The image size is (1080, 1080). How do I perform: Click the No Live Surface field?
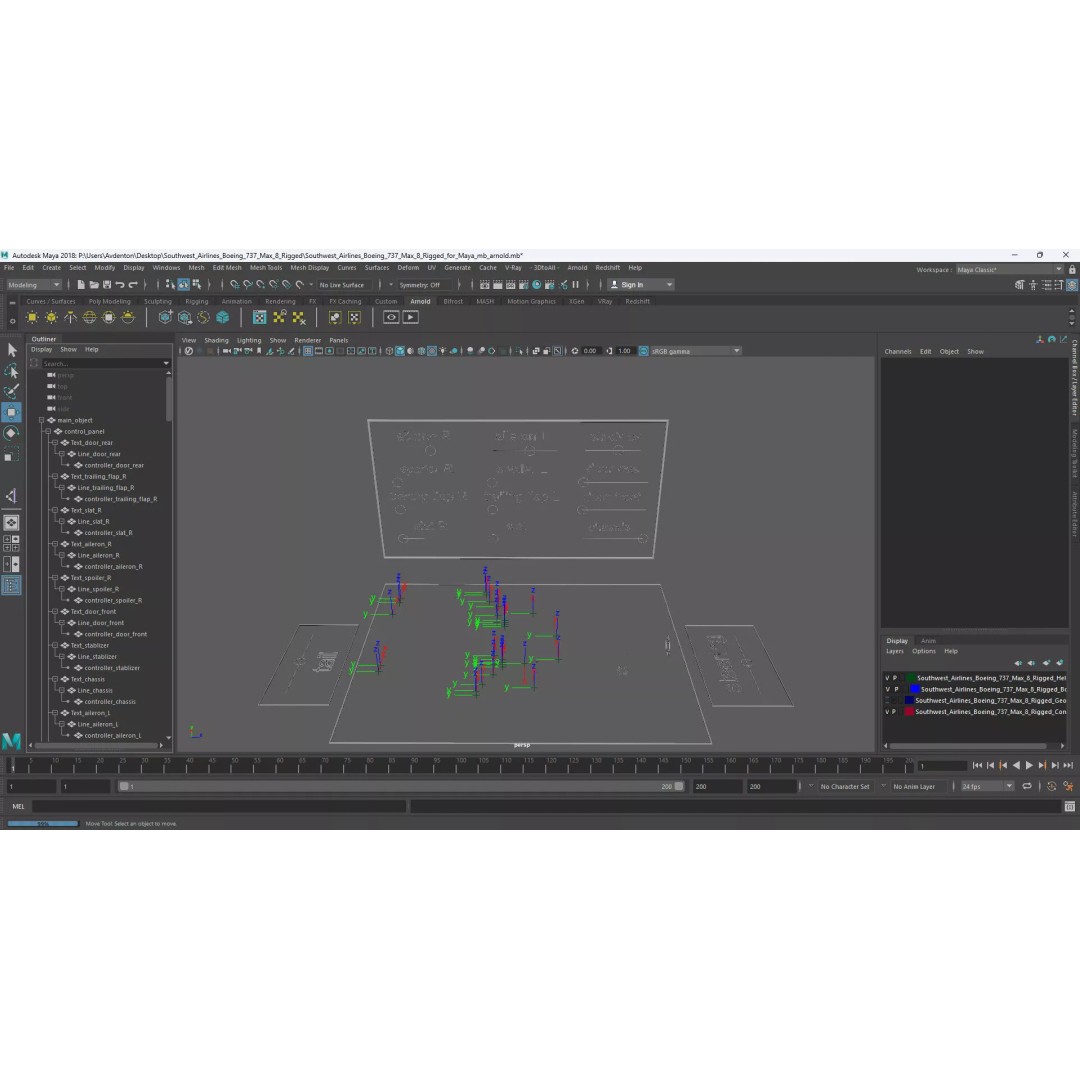[x=342, y=285]
